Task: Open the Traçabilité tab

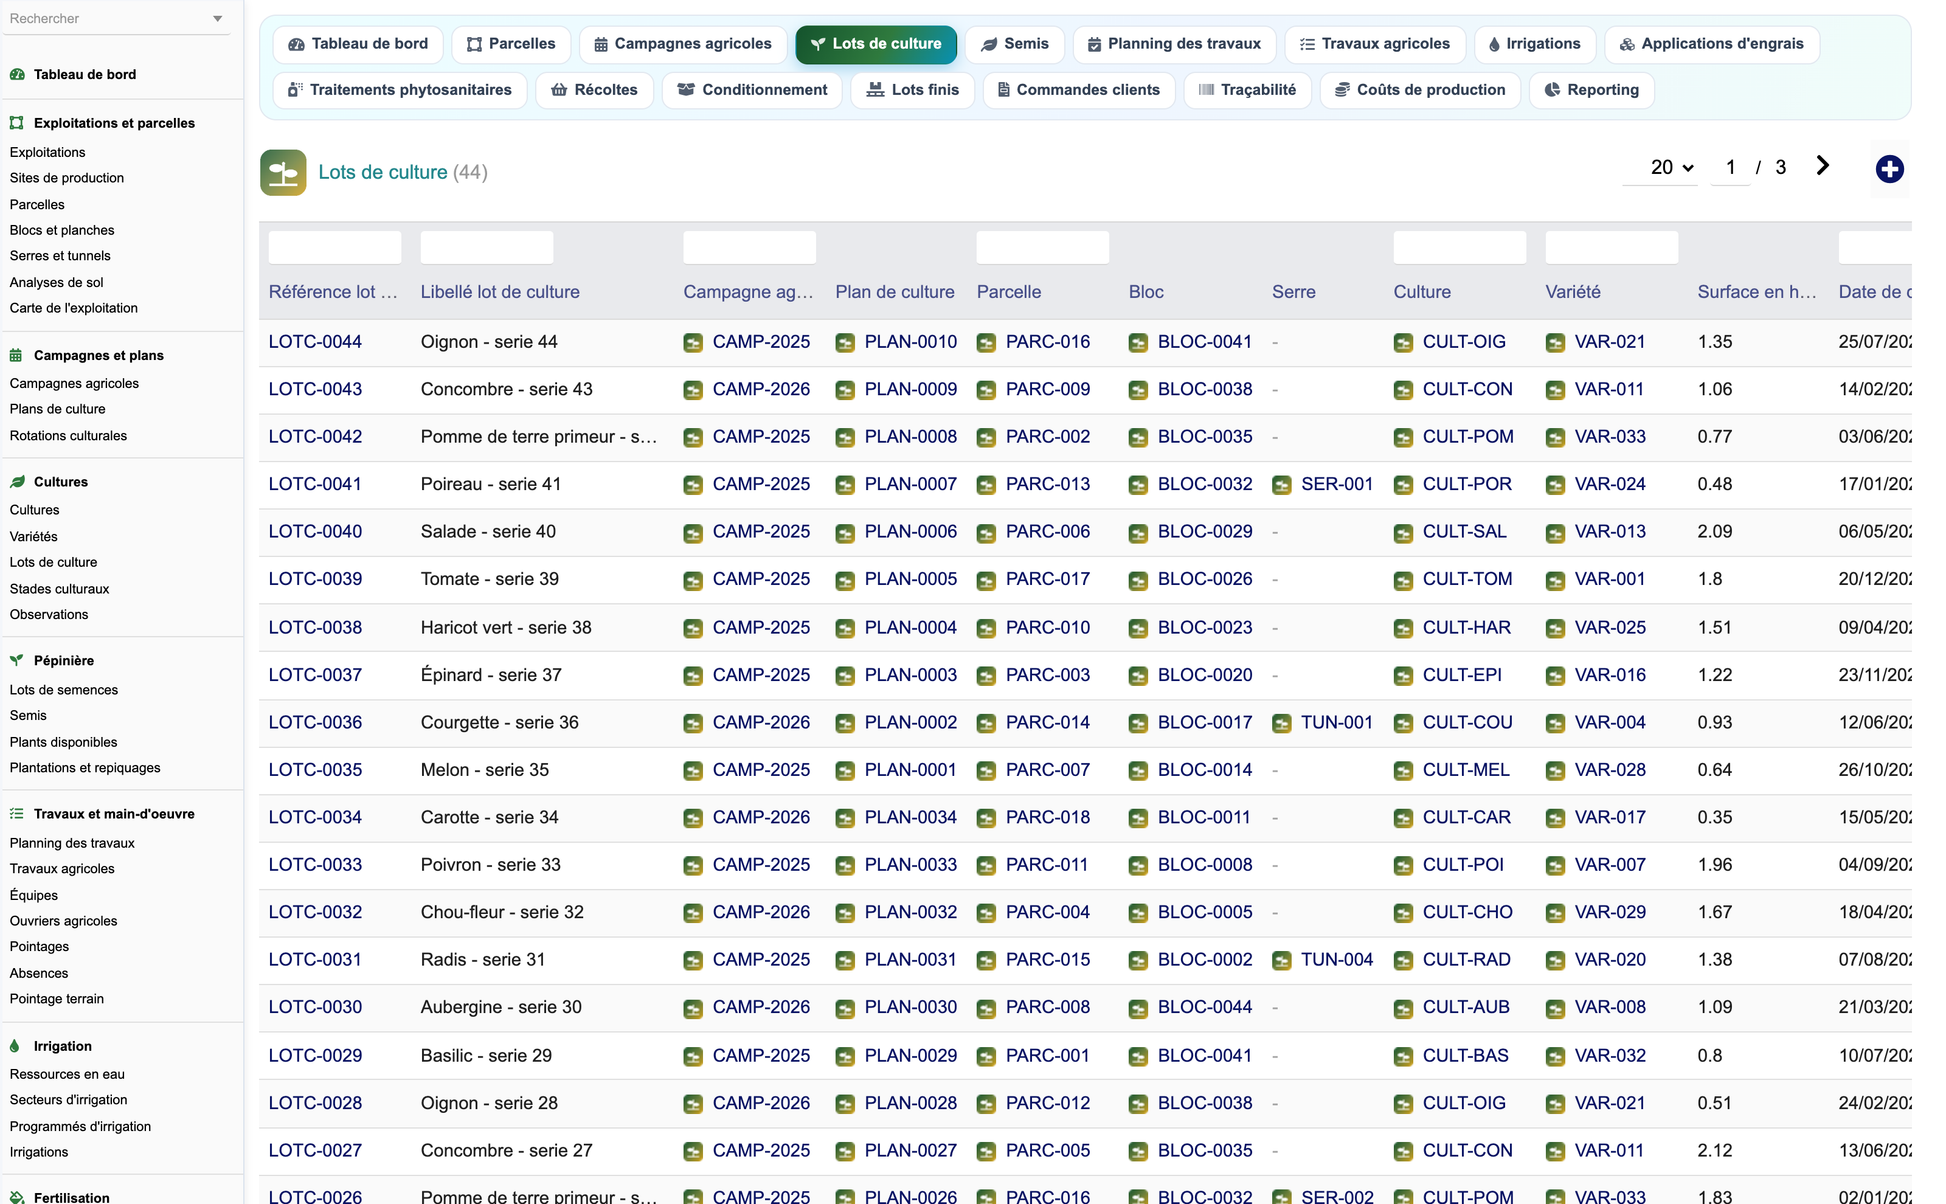Action: tap(1247, 90)
